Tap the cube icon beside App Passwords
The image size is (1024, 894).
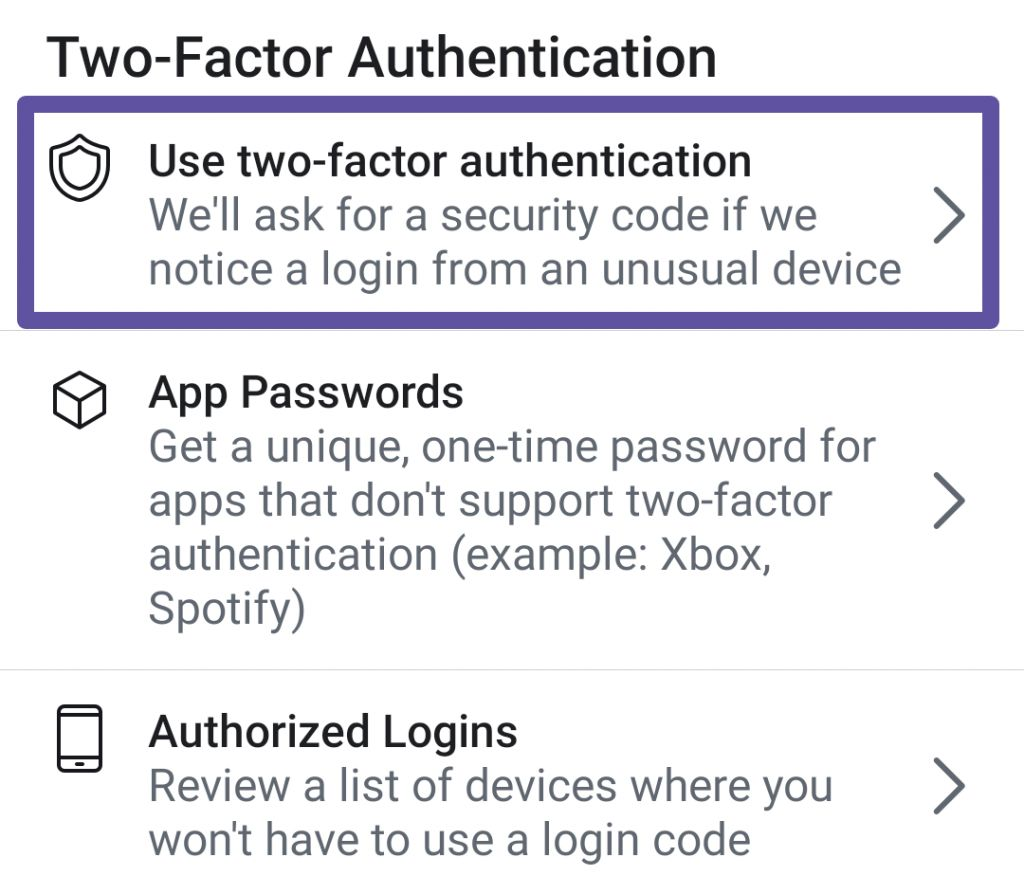pos(79,400)
